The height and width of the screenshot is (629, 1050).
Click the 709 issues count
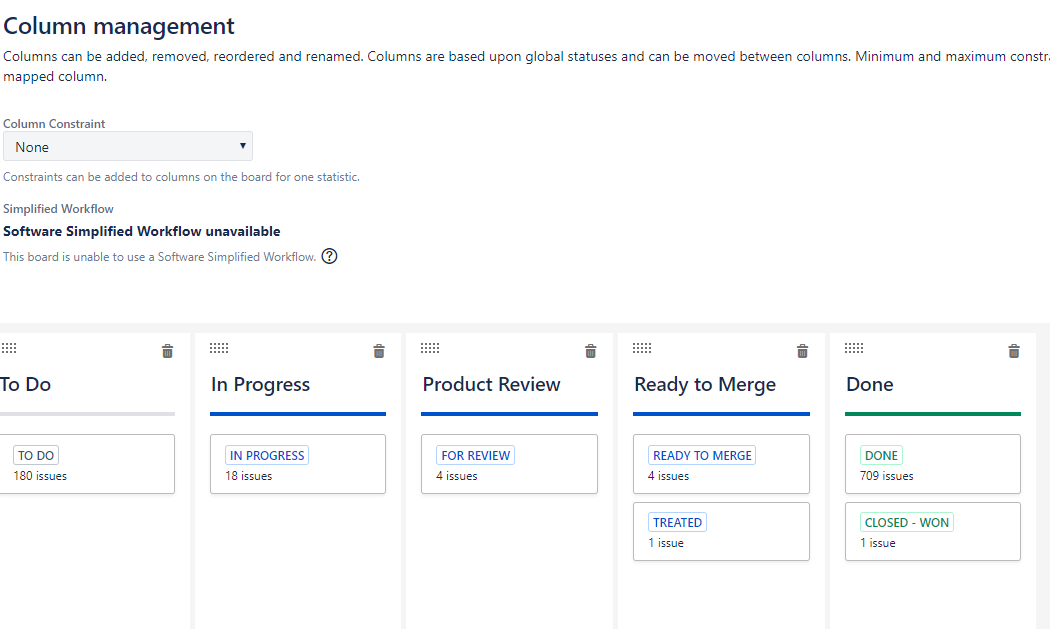pos(887,476)
